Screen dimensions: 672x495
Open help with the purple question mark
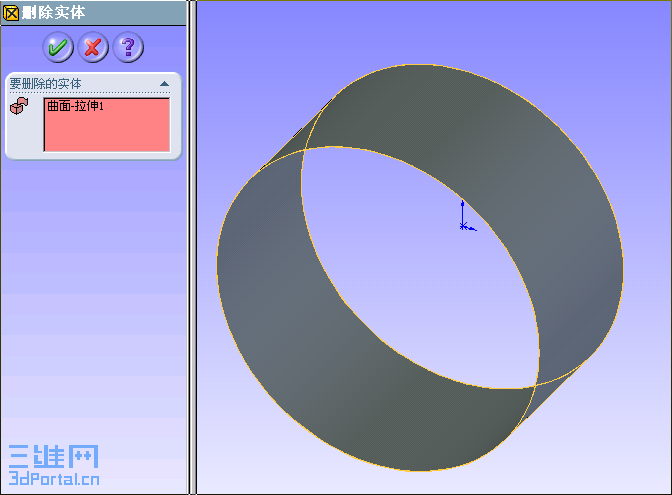tap(128, 47)
